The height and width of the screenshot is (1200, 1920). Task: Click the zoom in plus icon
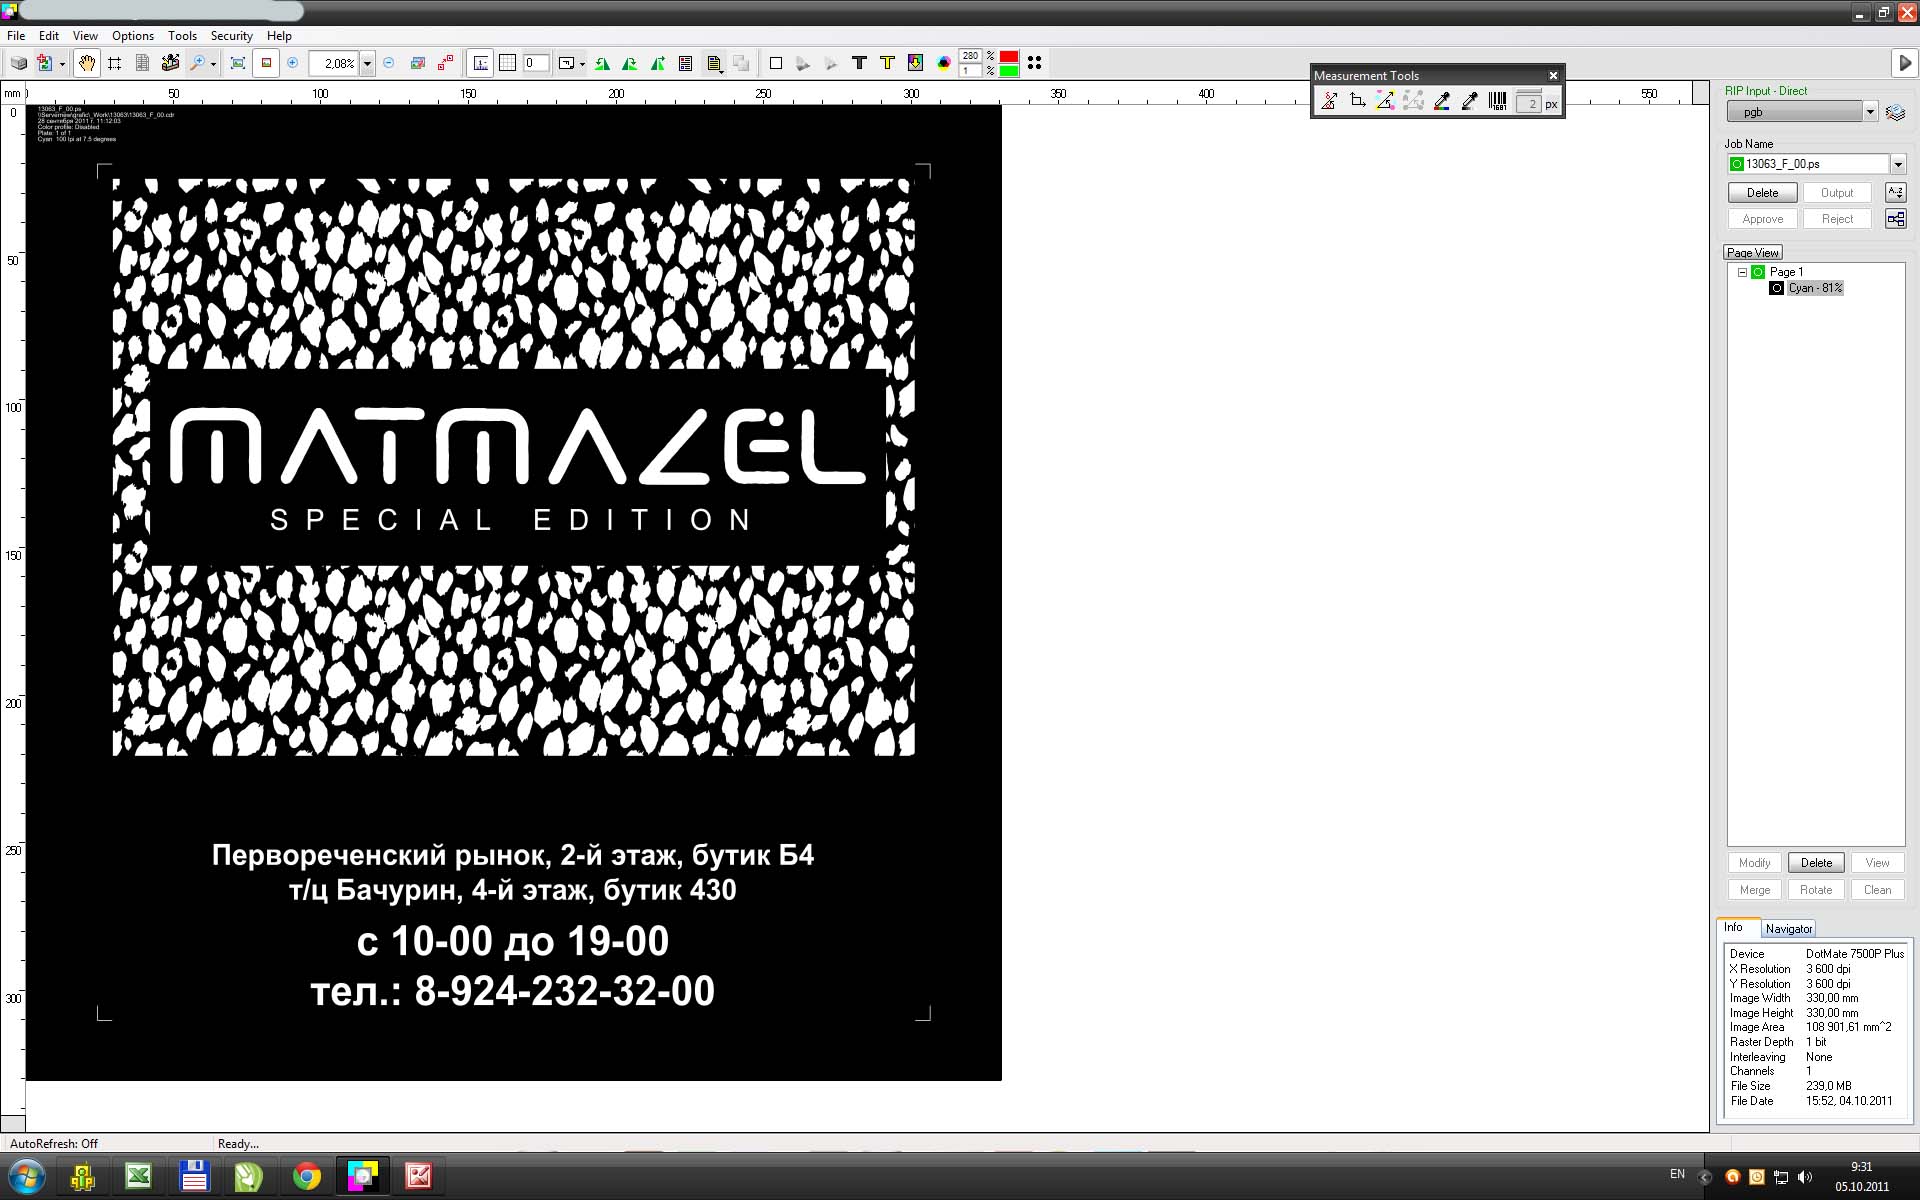coord(293,63)
